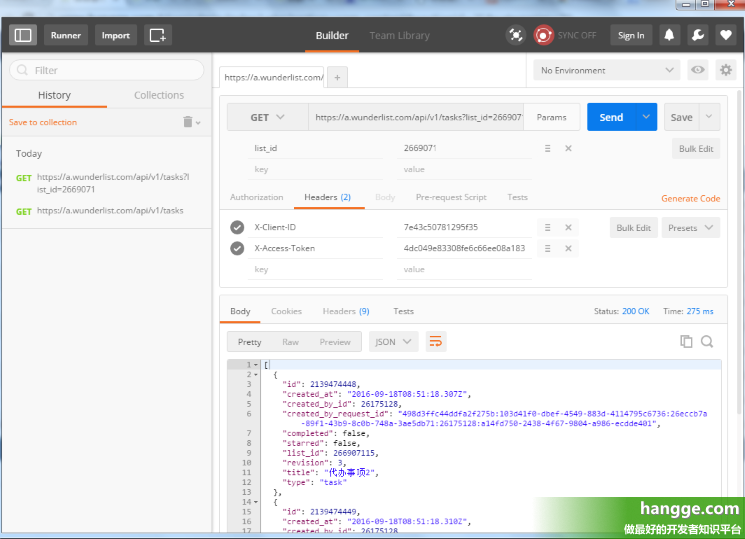Open the response Headers (9) tab
The image size is (745, 539).
click(346, 311)
